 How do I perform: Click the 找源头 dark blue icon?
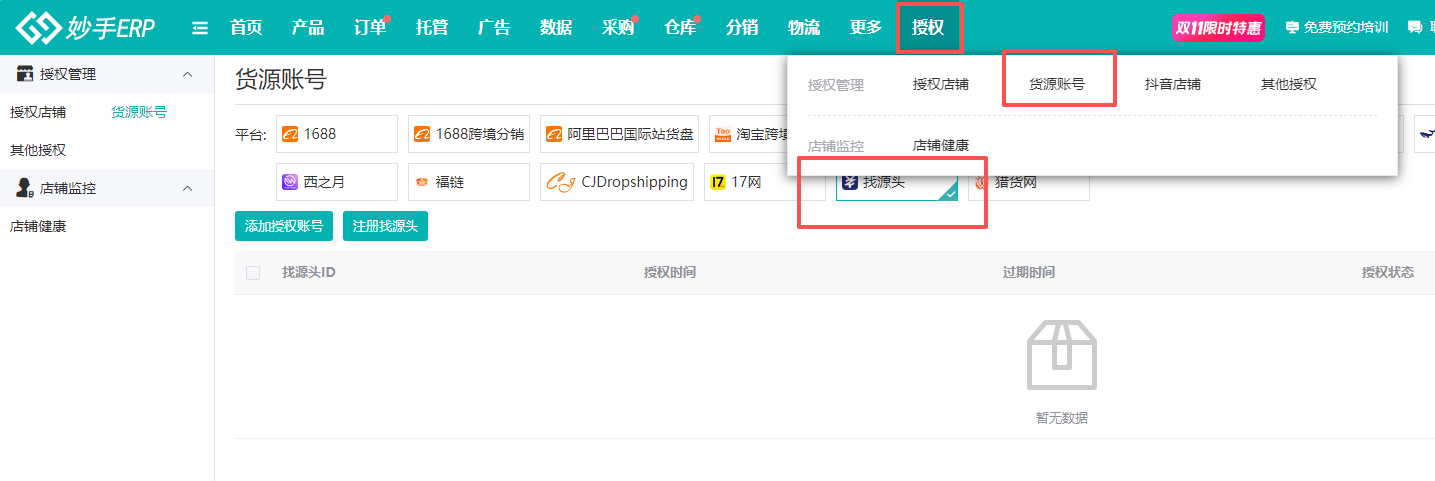pyautogui.click(x=850, y=182)
